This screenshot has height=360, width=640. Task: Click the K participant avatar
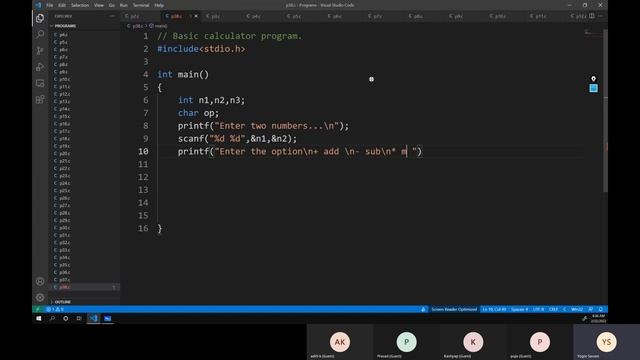click(473, 342)
